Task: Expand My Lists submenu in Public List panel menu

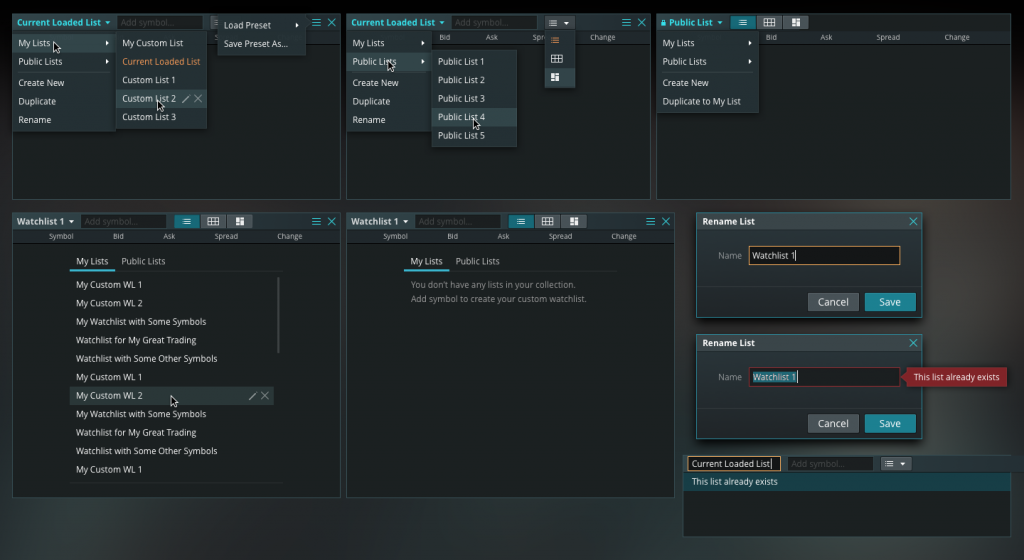Action: [707, 43]
